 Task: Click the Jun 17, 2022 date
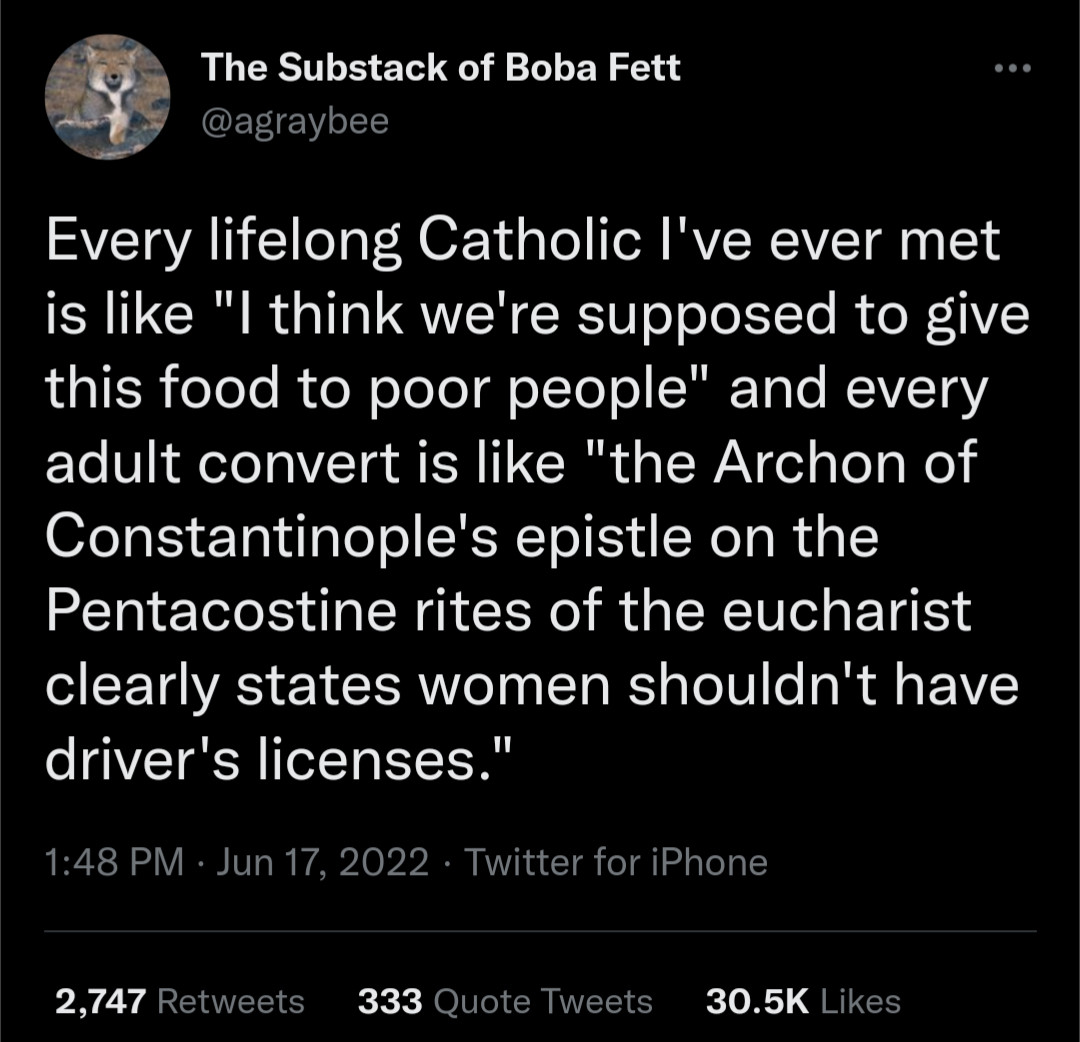[322, 862]
